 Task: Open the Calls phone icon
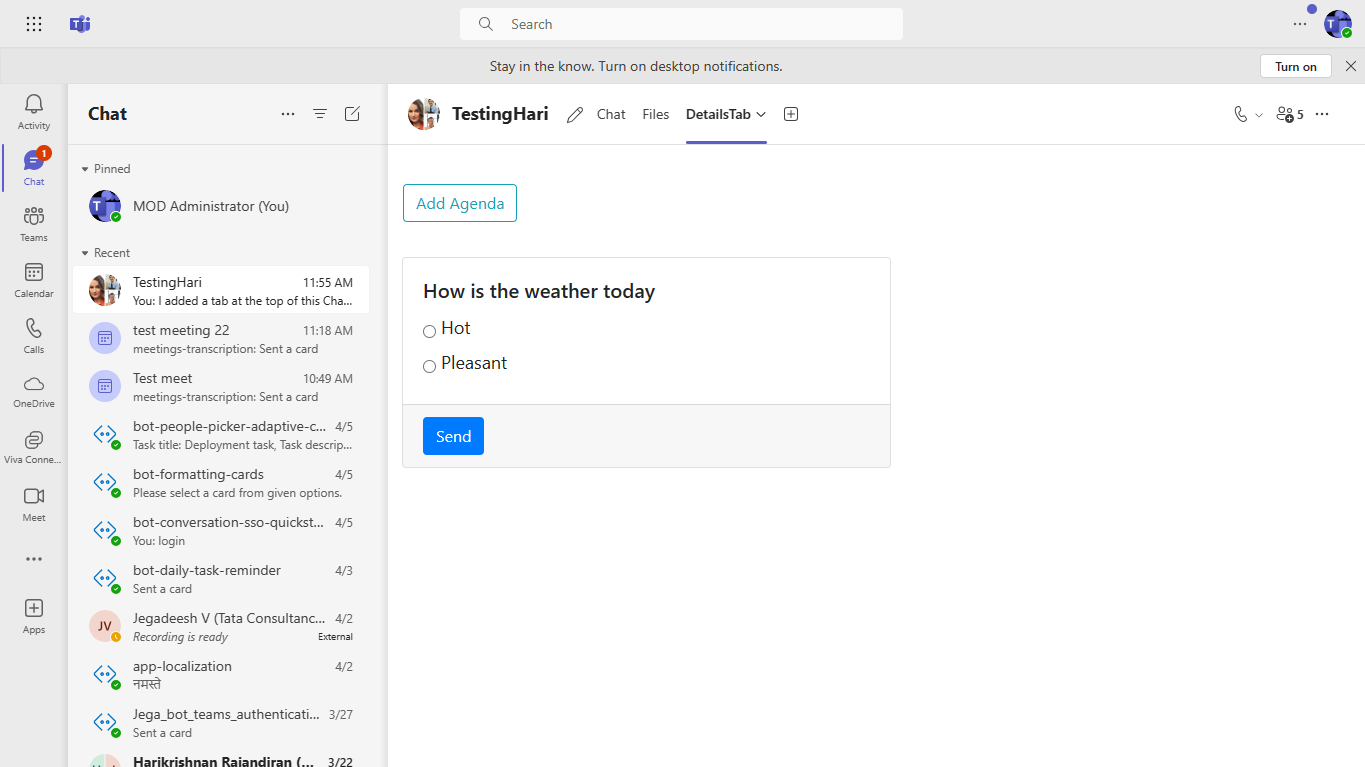coord(34,336)
